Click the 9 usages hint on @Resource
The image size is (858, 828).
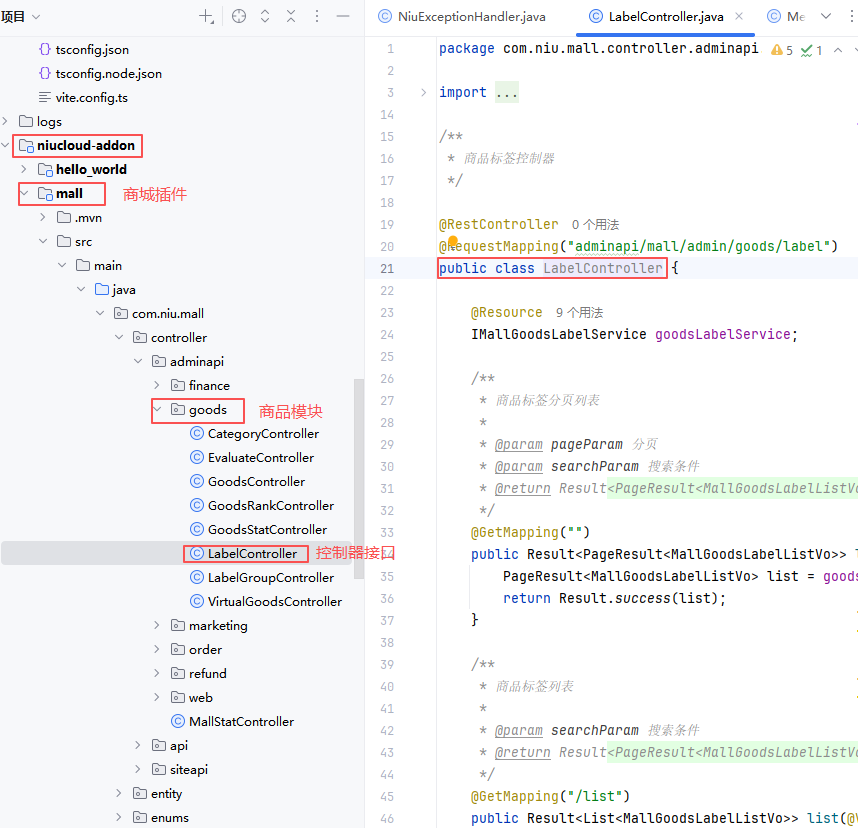click(579, 312)
